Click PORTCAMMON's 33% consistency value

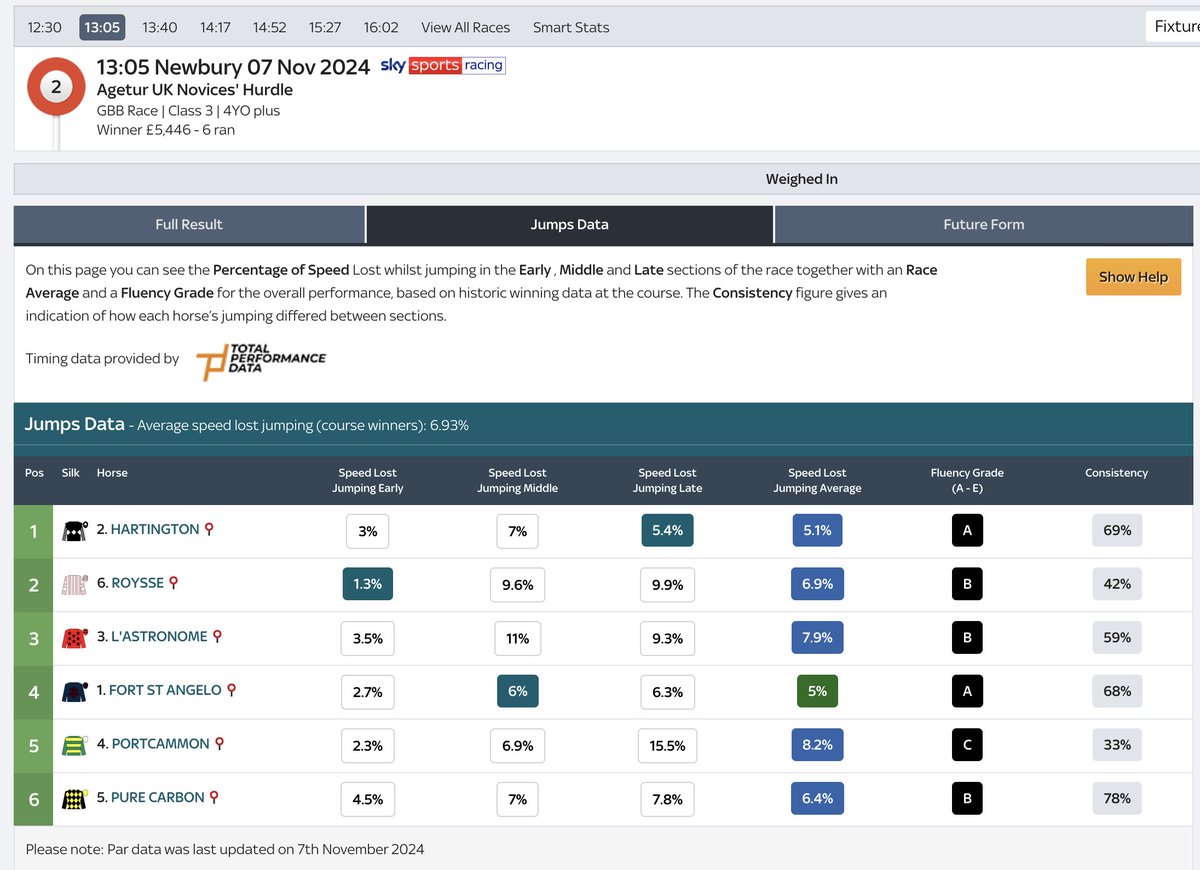(x=1117, y=745)
